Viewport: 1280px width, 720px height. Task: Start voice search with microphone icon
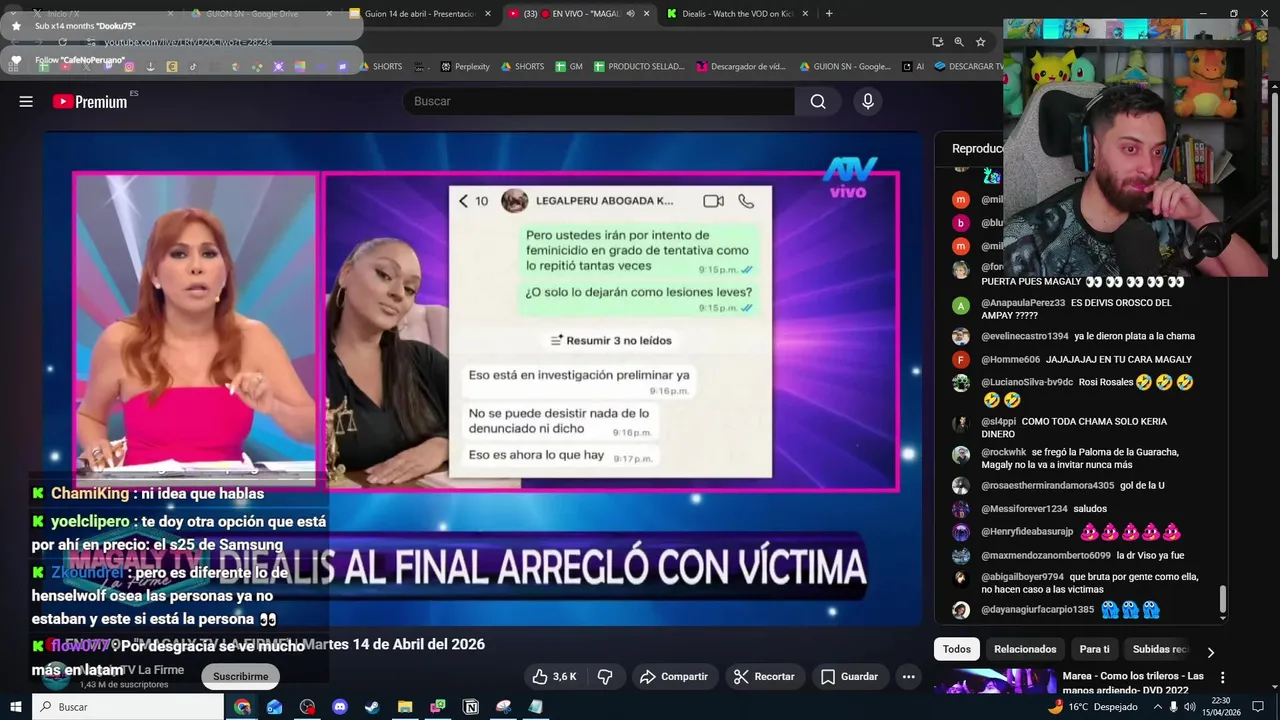coord(868,101)
